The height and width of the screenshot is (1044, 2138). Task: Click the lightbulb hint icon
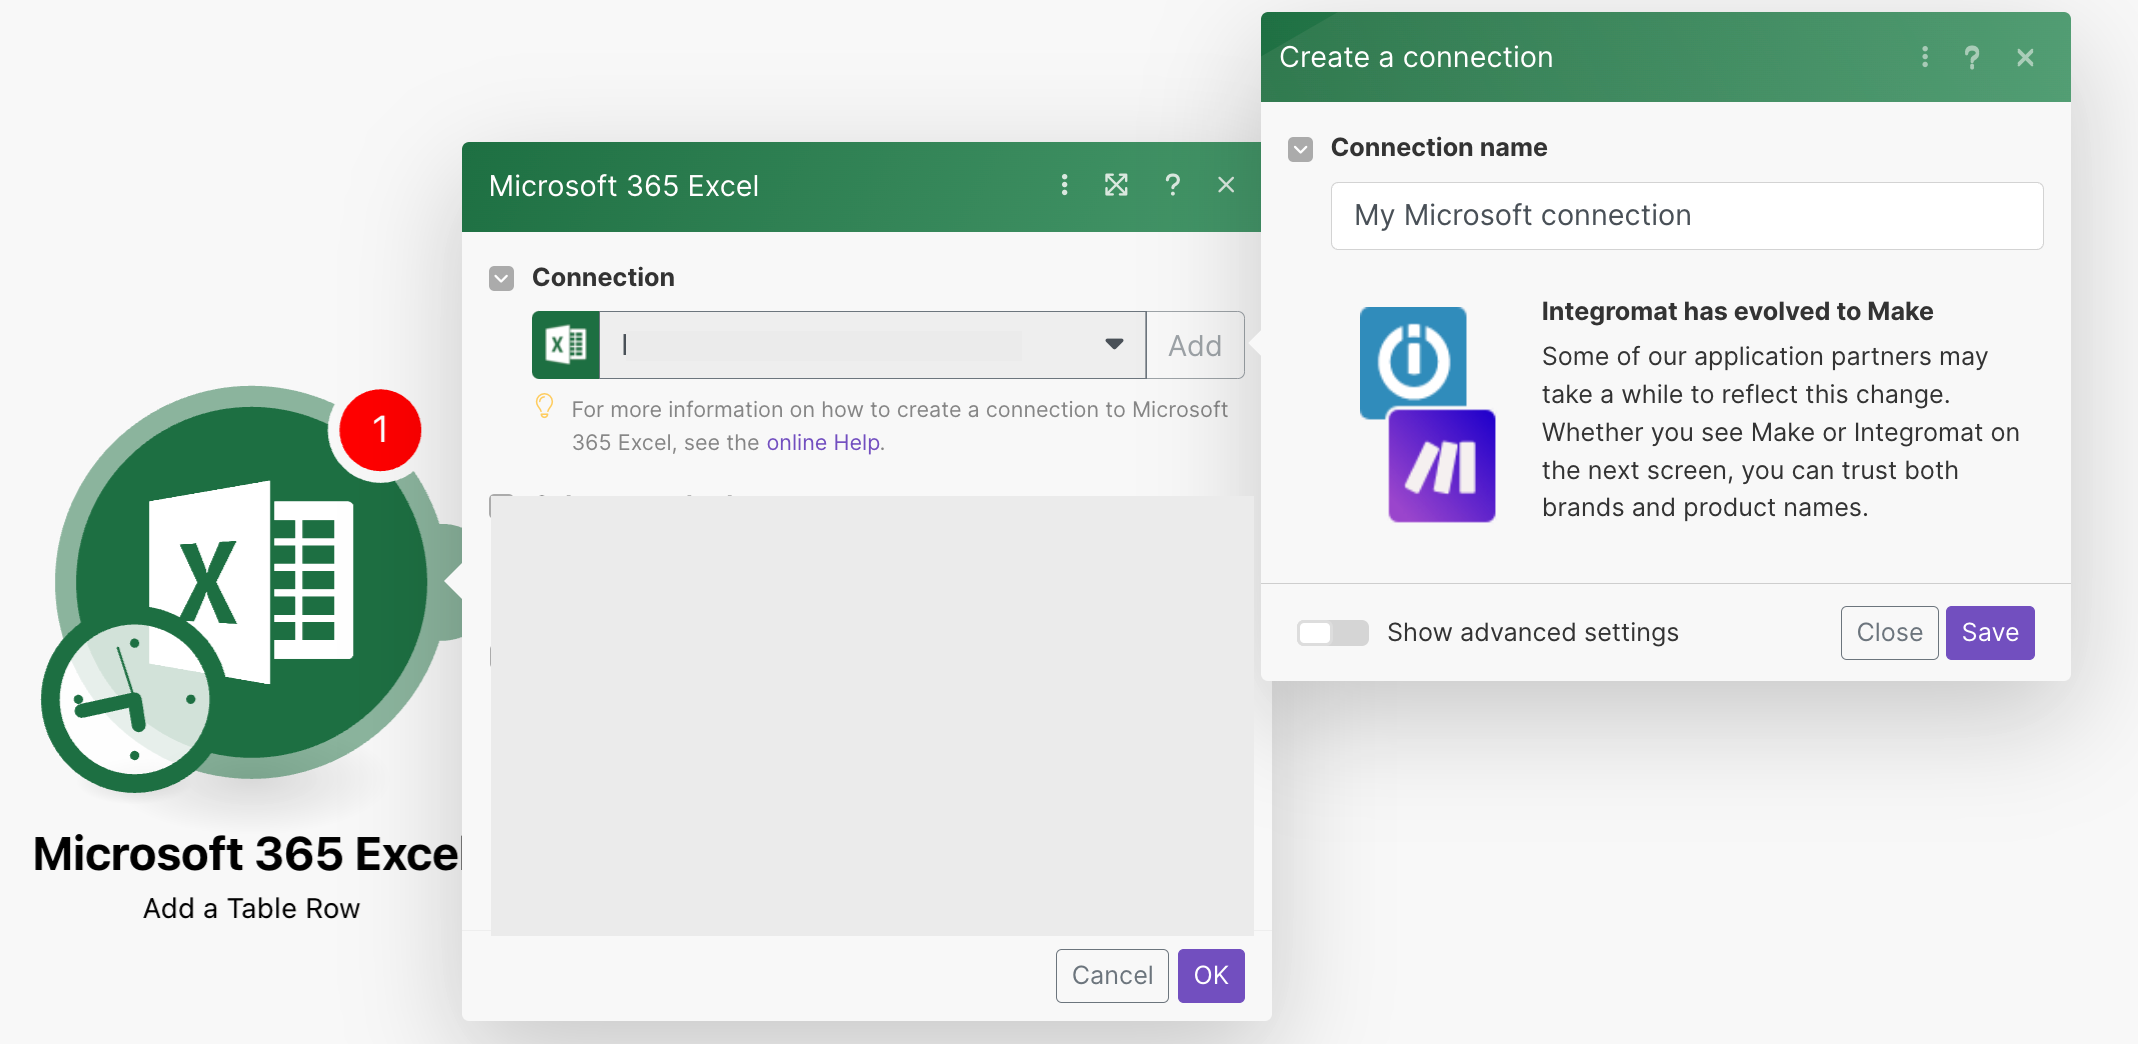pos(544,406)
